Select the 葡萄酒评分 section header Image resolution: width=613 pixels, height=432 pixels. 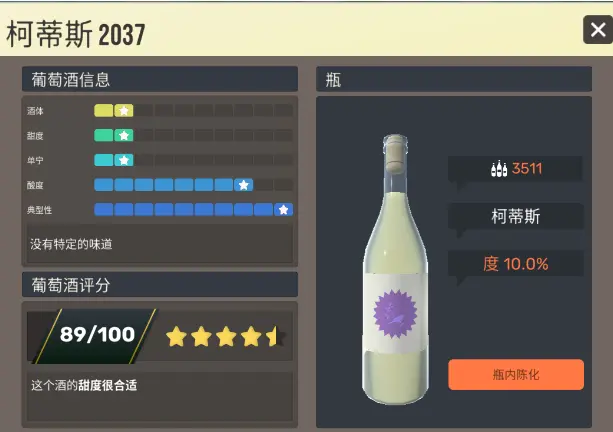(160, 285)
